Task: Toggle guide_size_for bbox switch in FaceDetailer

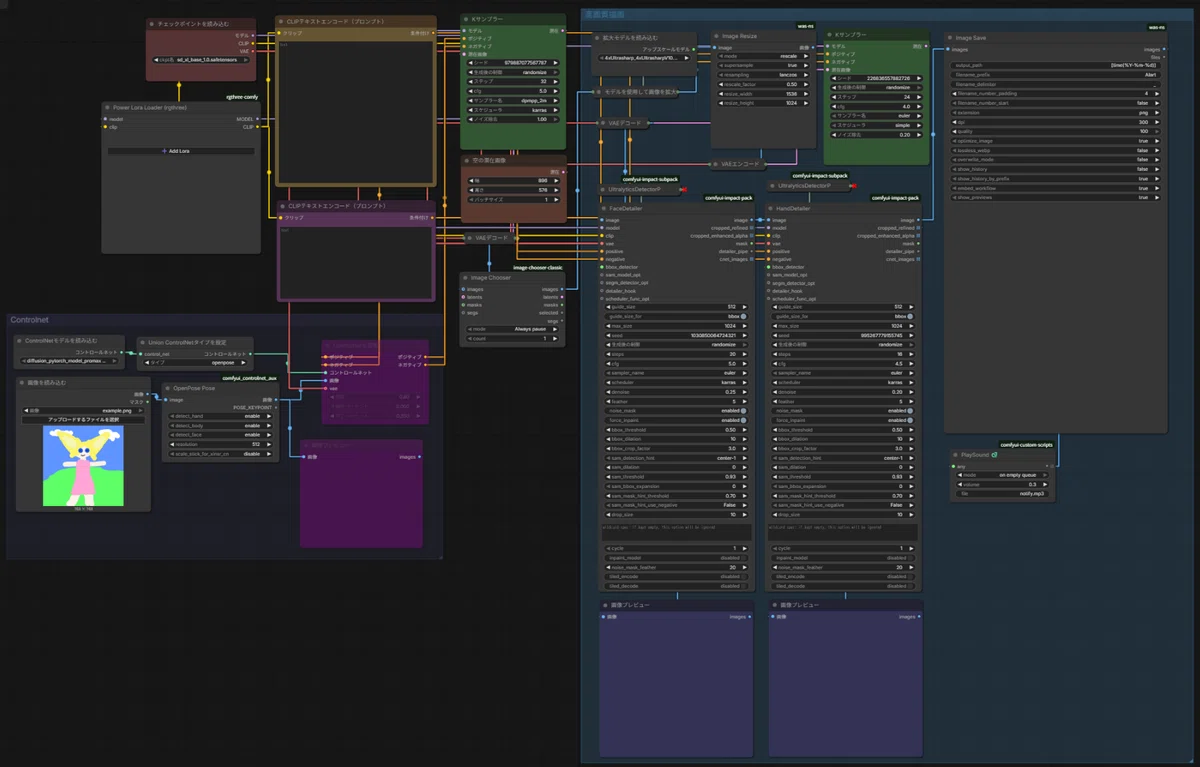Action: pos(743,316)
